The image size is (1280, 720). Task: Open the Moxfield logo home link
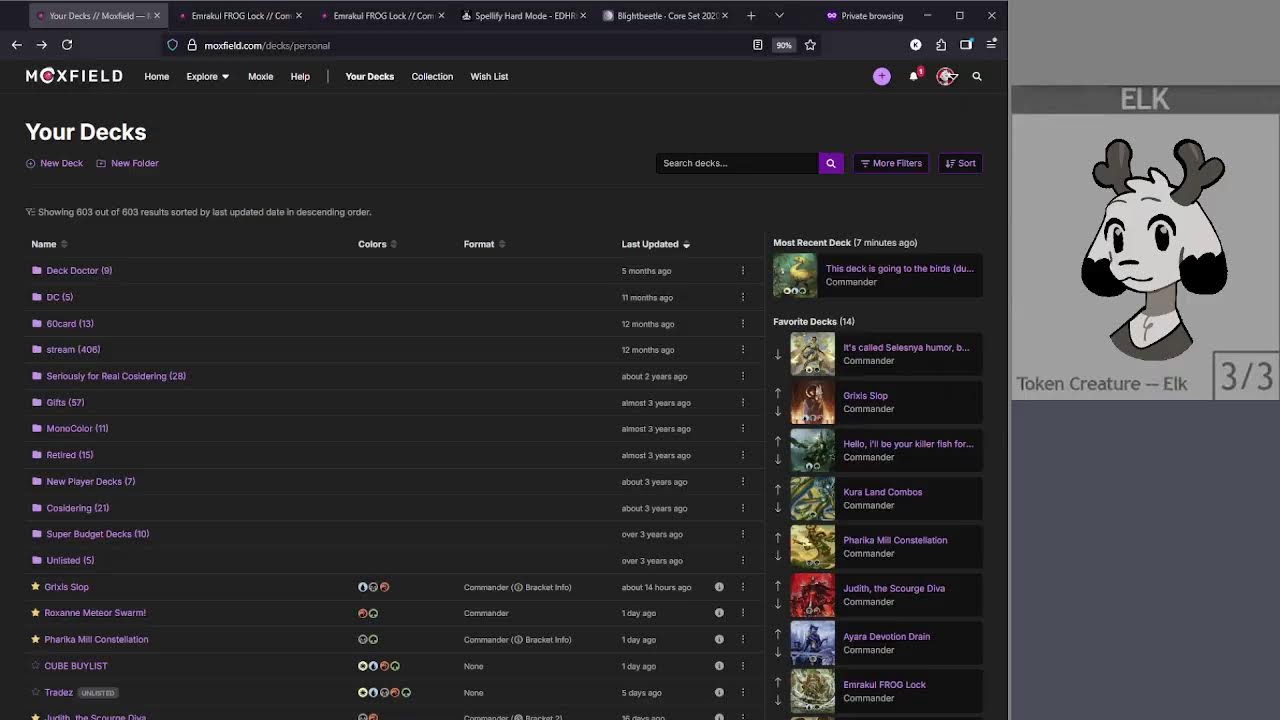(x=74, y=76)
